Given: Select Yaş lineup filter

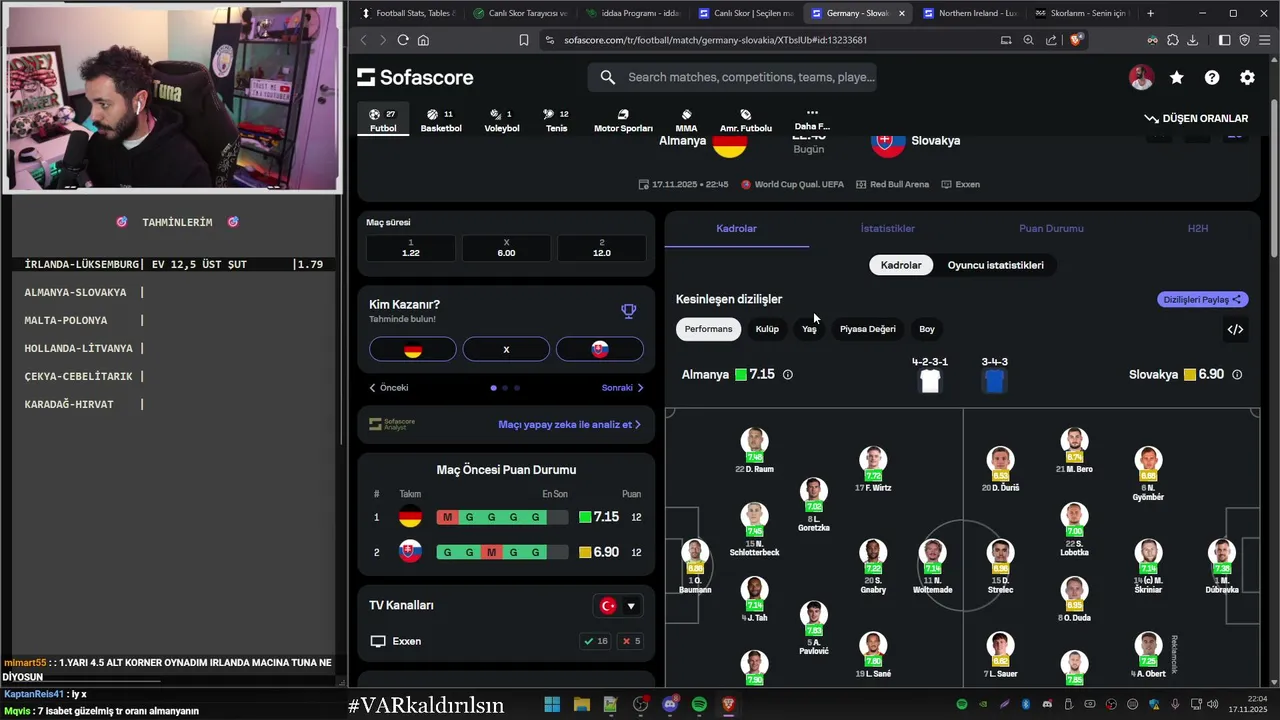Looking at the screenshot, I should pos(809,329).
